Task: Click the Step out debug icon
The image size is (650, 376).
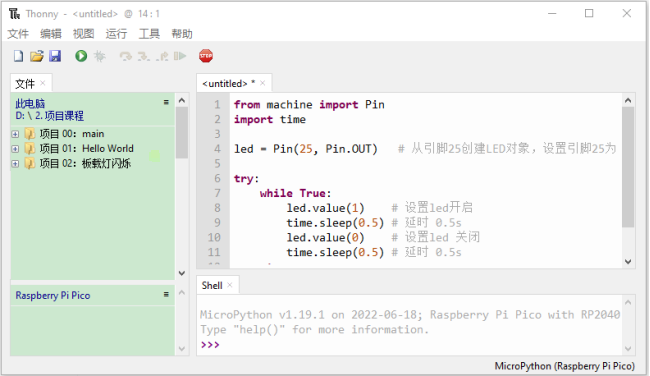Action: coord(162,56)
